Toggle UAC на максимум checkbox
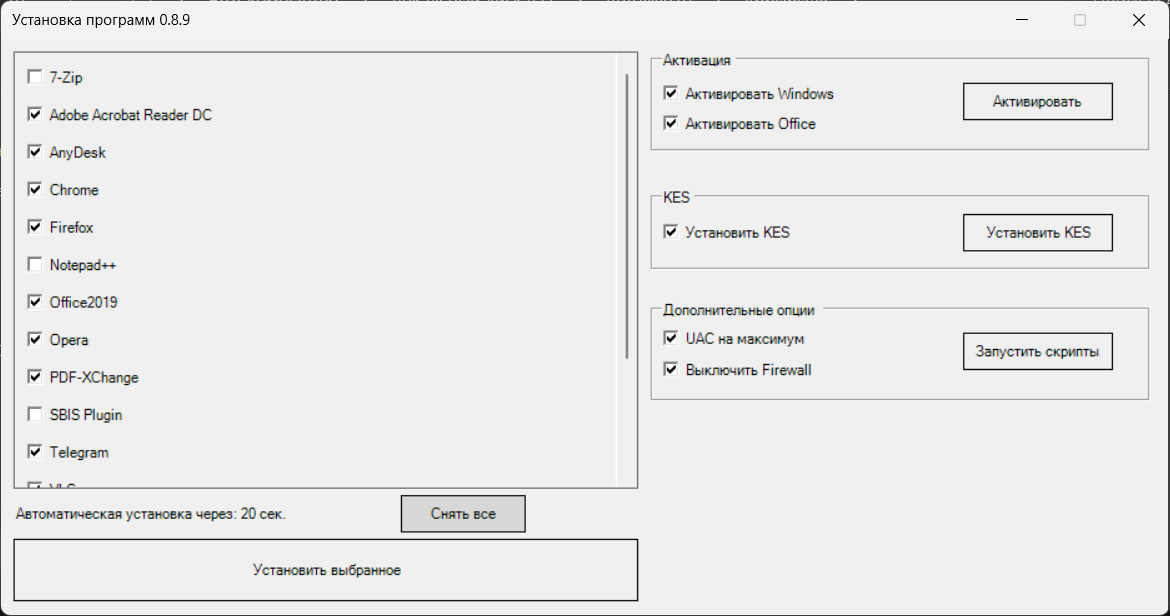This screenshot has height=616, width=1170. (670, 339)
